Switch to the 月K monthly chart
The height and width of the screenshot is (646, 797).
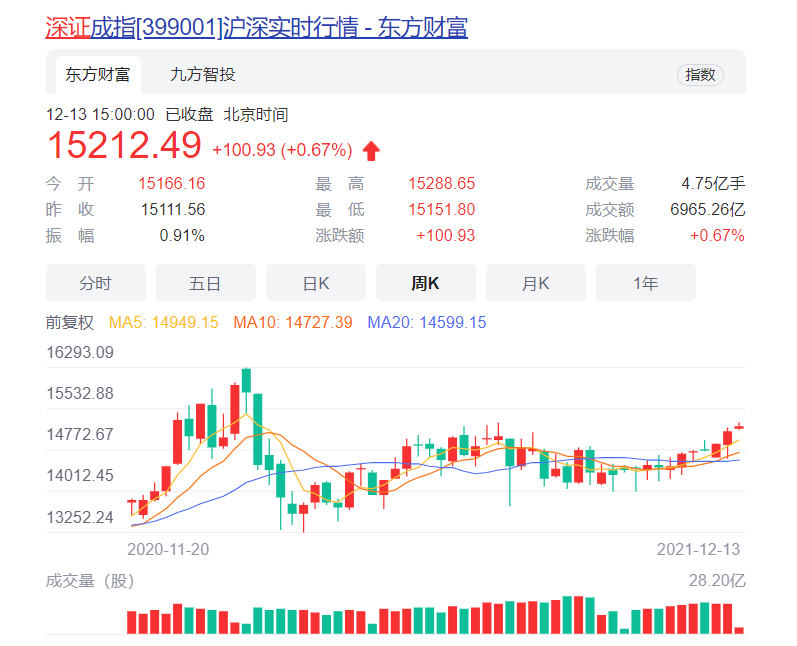536,283
